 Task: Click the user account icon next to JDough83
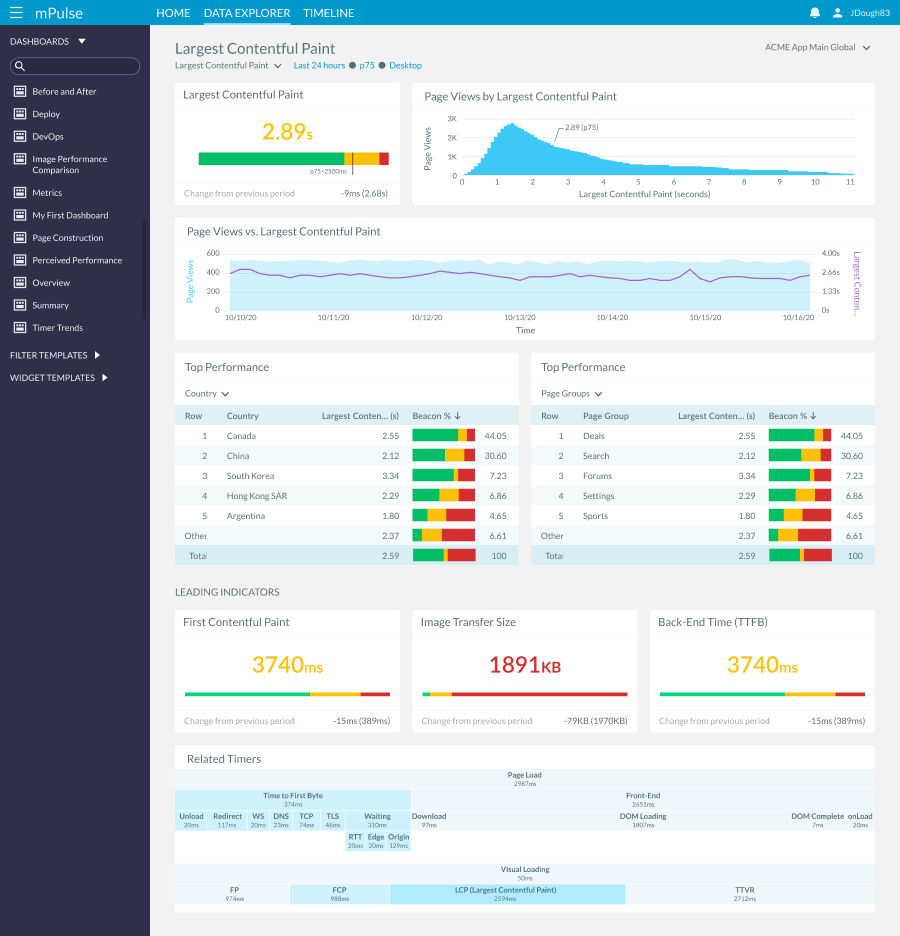click(837, 12)
